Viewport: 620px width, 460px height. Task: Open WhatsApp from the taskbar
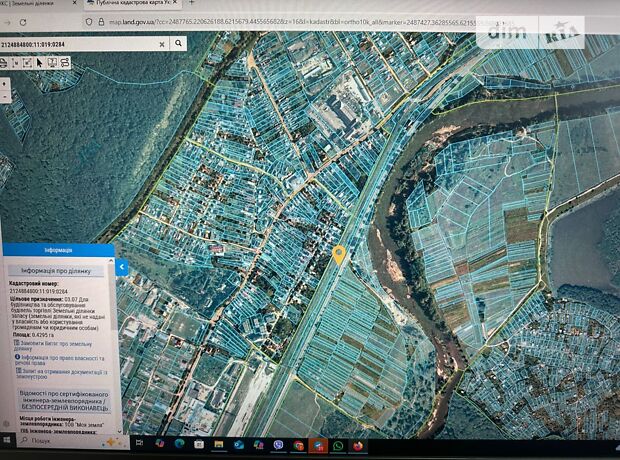point(337,444)
